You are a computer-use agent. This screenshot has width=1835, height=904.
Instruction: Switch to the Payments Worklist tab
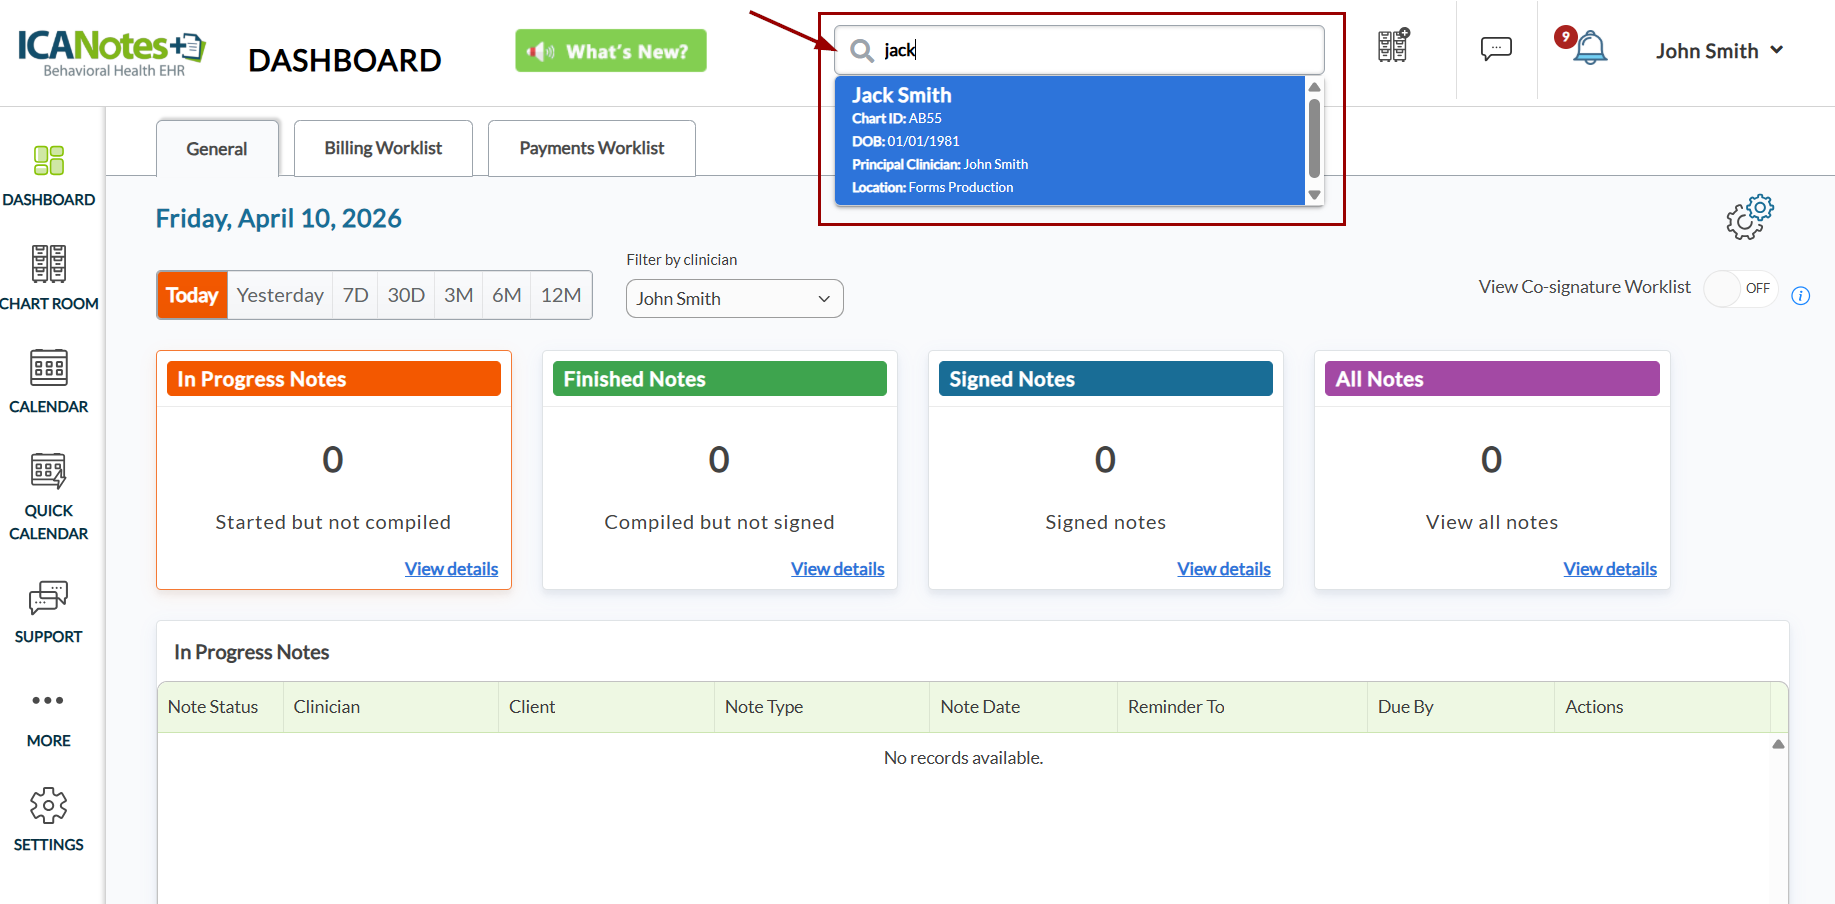(x=591, y=148)
